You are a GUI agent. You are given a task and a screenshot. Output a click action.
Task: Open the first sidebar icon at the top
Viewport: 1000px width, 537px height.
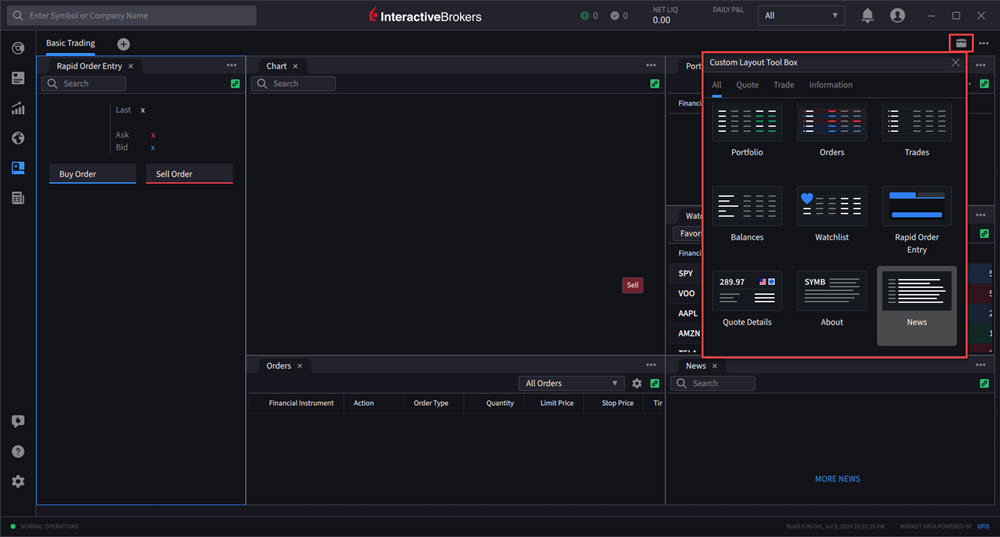18,48
